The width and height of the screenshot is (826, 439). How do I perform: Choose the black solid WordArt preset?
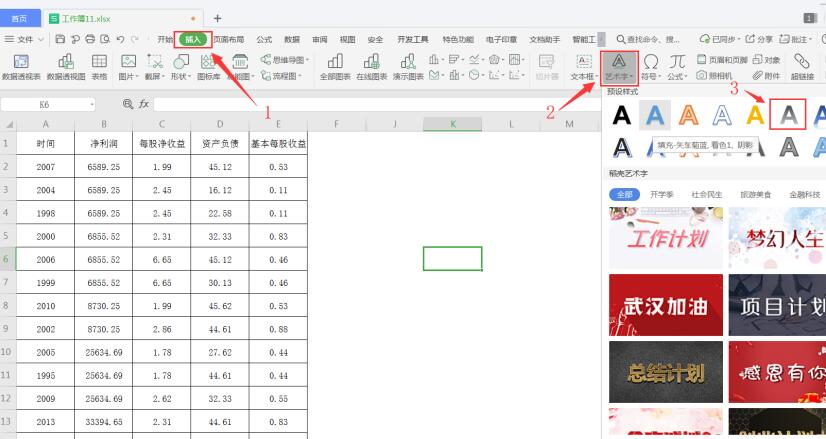point(622,115)
